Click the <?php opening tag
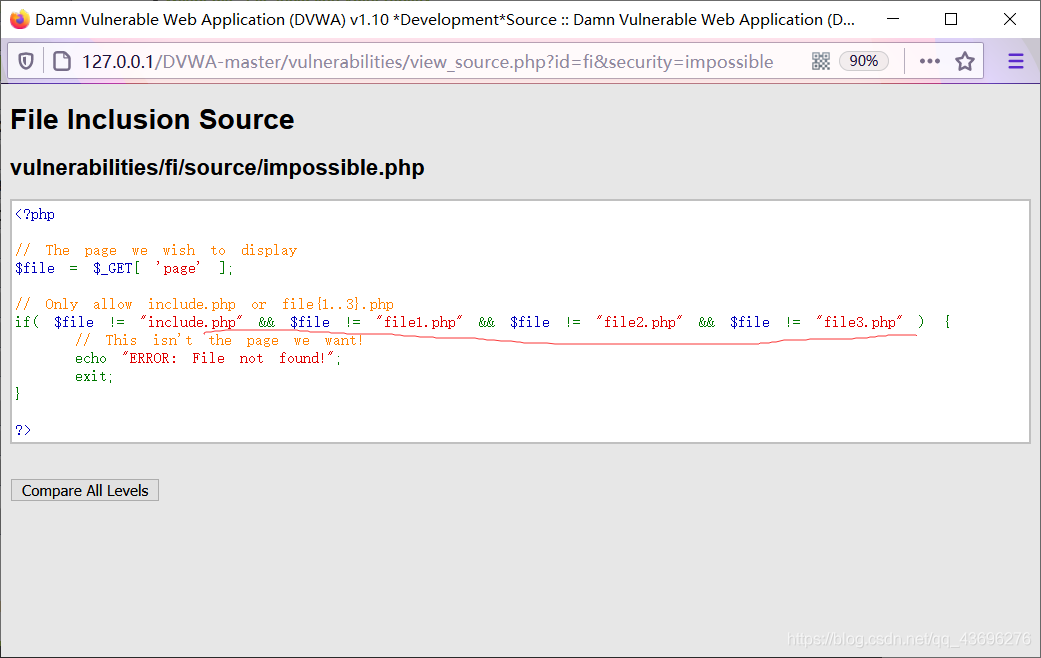 [x=35, y=214]
